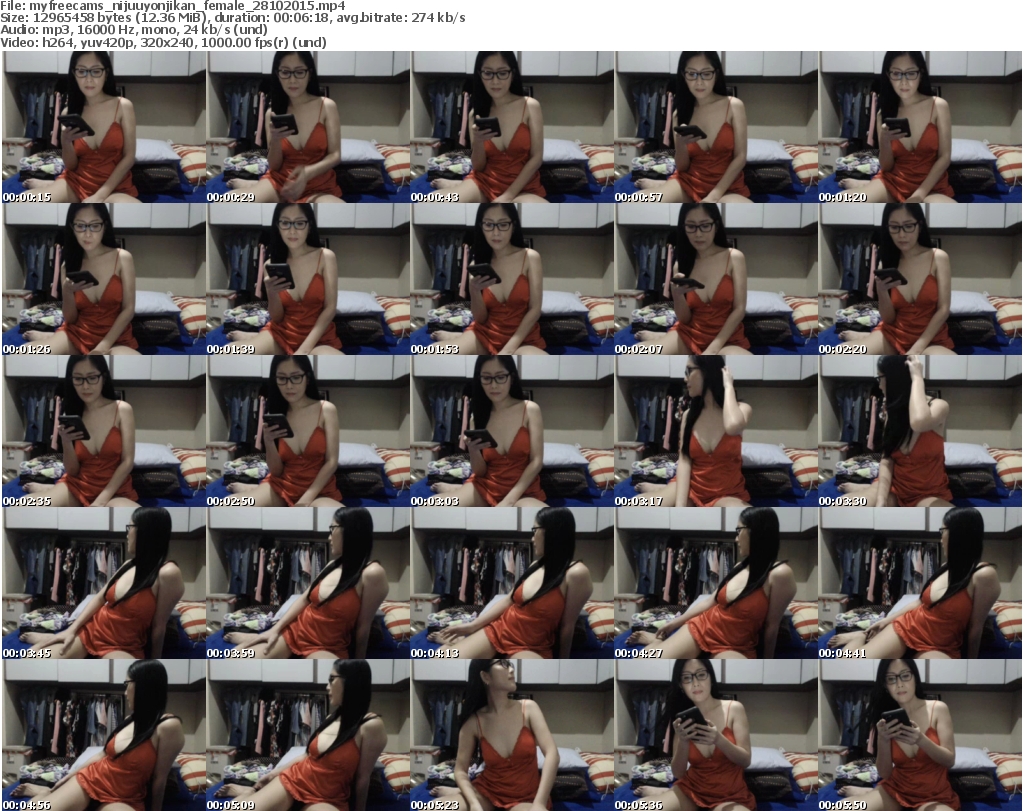Pick the preview frame 00:03:30
The height and width of the screenshot is (811, 1024).
tap(920, 431)
